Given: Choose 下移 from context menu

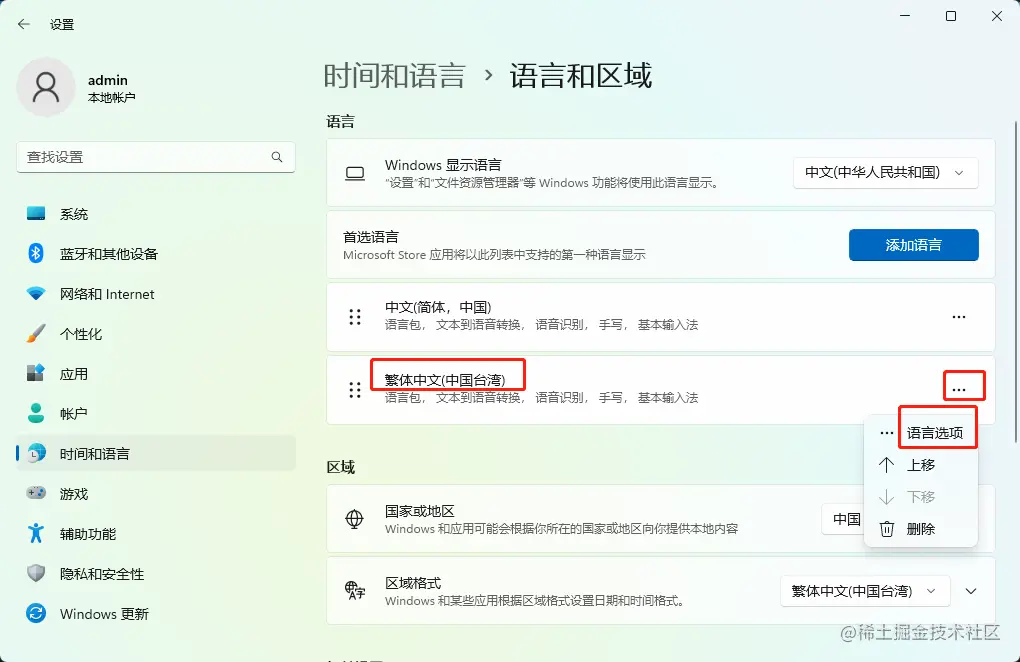Looking at the screenshot, I should pyautogui.click(x=920, y=497).
